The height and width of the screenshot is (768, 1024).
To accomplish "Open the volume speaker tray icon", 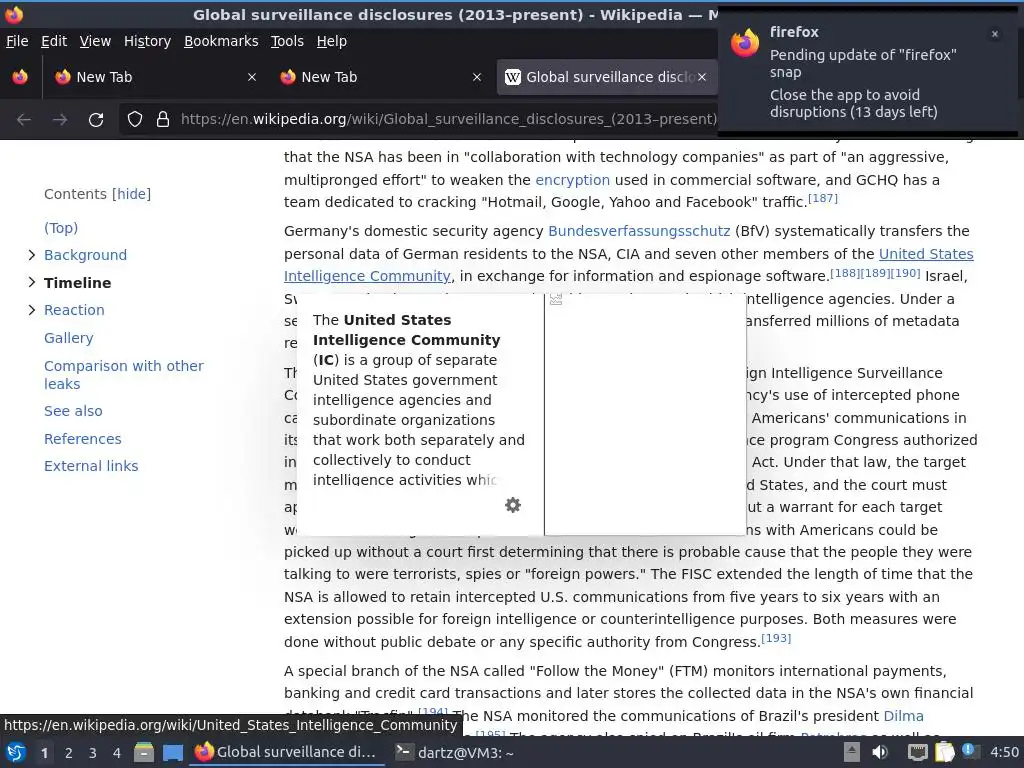I will tap(880, 752).
